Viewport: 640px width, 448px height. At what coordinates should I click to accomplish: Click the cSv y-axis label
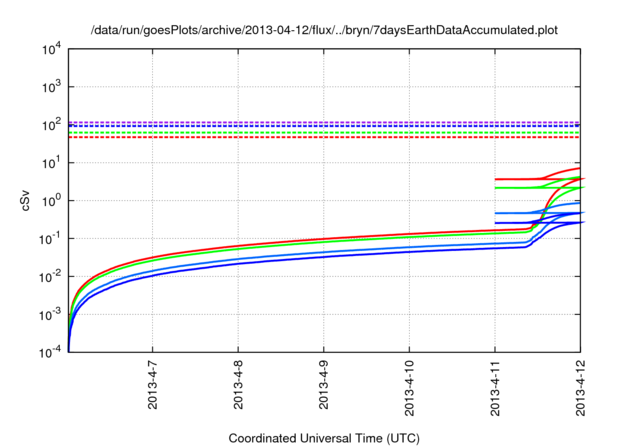point(27,200)
